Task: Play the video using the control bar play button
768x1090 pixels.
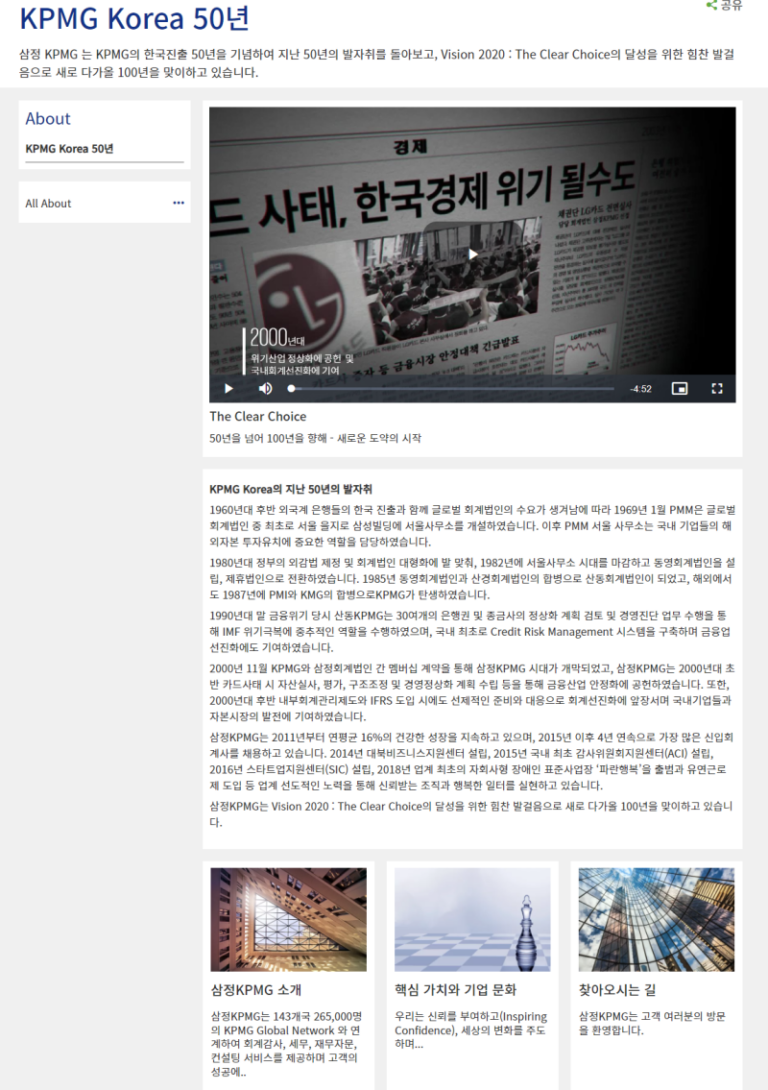Action: coord(229,389)
